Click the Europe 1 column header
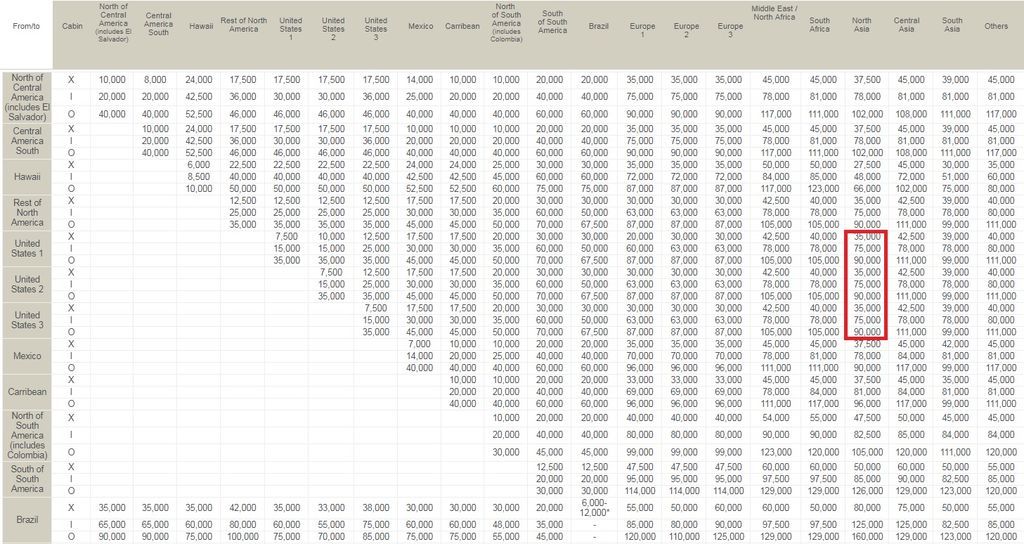The height and width of the screenshot is (544, 1024). (643, 30)
